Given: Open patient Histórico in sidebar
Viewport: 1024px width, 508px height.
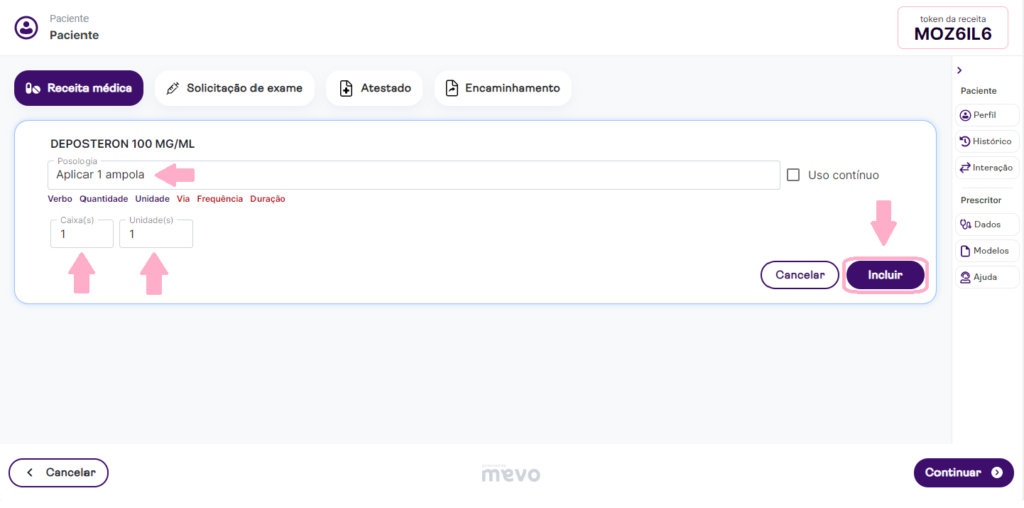Looking at the screenshot, I should [988, 141].
